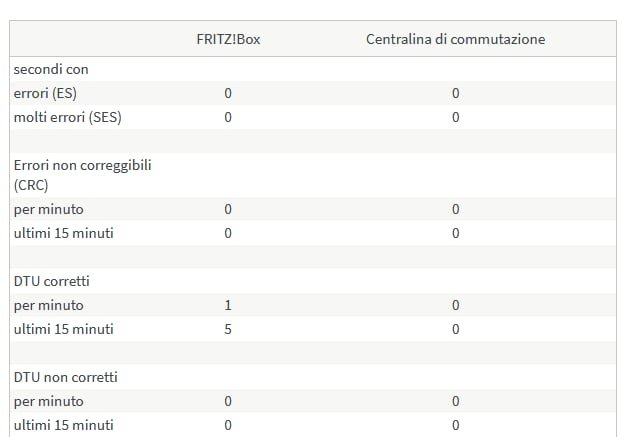Click the DTU corretti section heading
Image resolution: width=622 pixels, height=437 pixels.
click(x=52, y=281)
